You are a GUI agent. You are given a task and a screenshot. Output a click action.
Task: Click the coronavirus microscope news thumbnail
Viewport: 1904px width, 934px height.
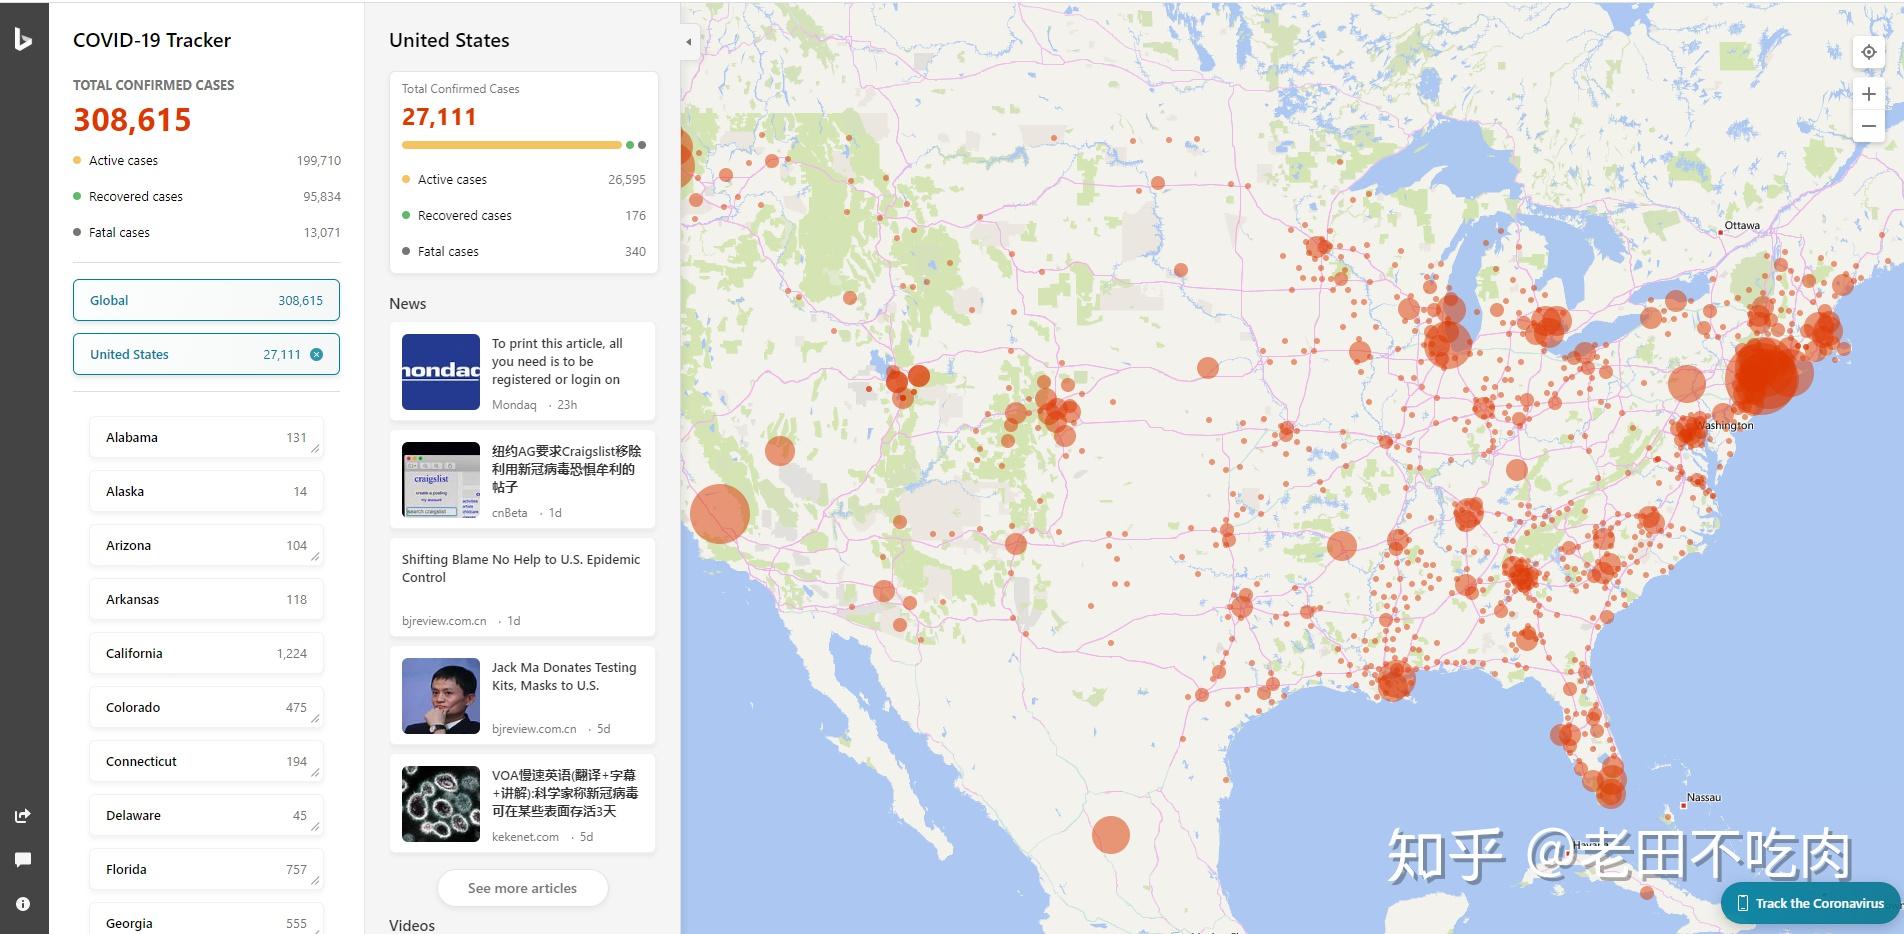tap(440, 804)
